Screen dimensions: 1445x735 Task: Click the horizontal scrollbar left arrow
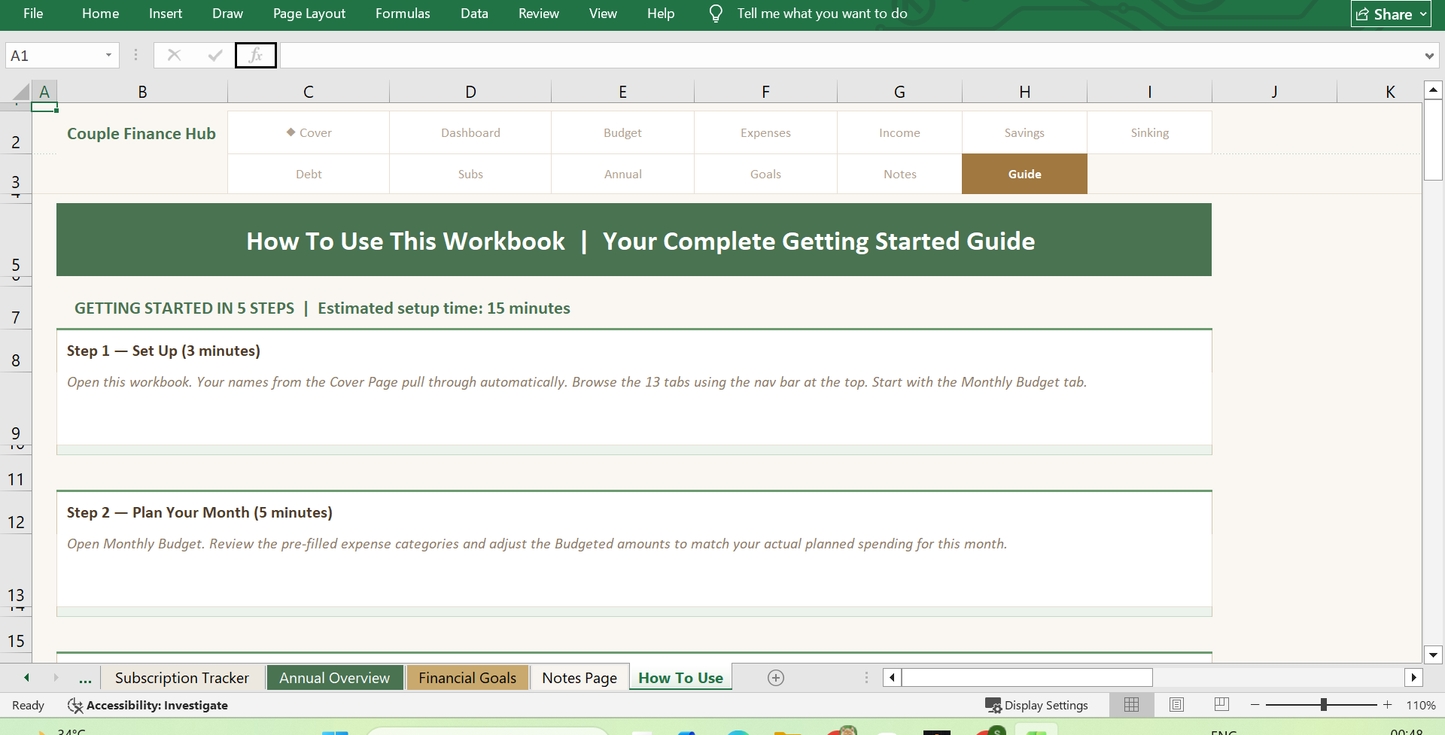pos(892,677)
